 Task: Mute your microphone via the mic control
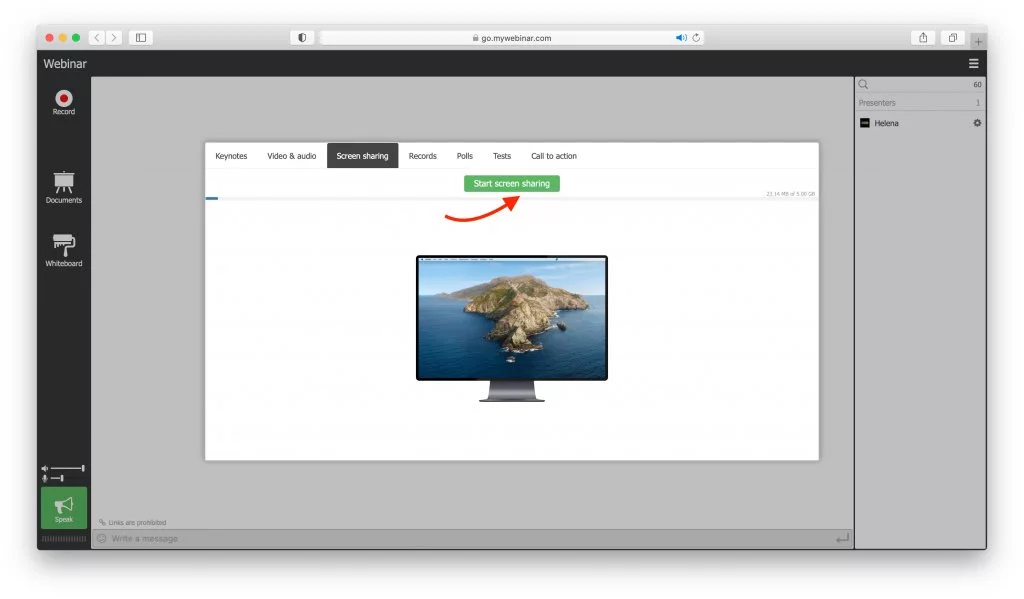(44, 479)
